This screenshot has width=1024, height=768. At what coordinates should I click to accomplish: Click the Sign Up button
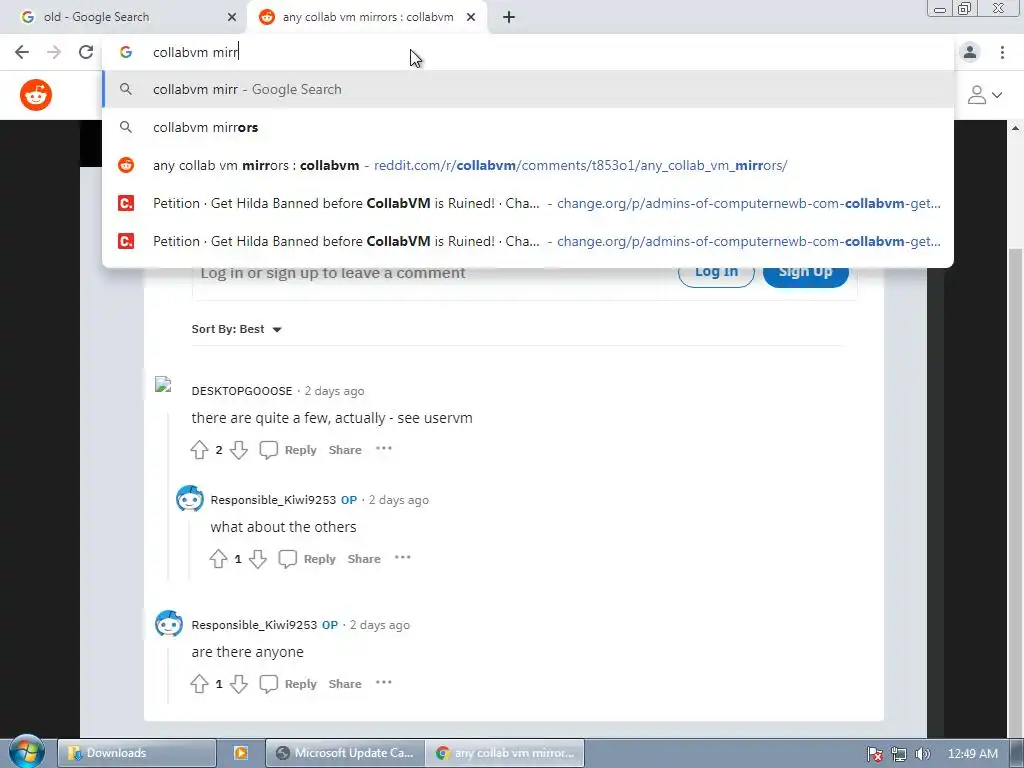pyautogui.click(x=805, y=274)
